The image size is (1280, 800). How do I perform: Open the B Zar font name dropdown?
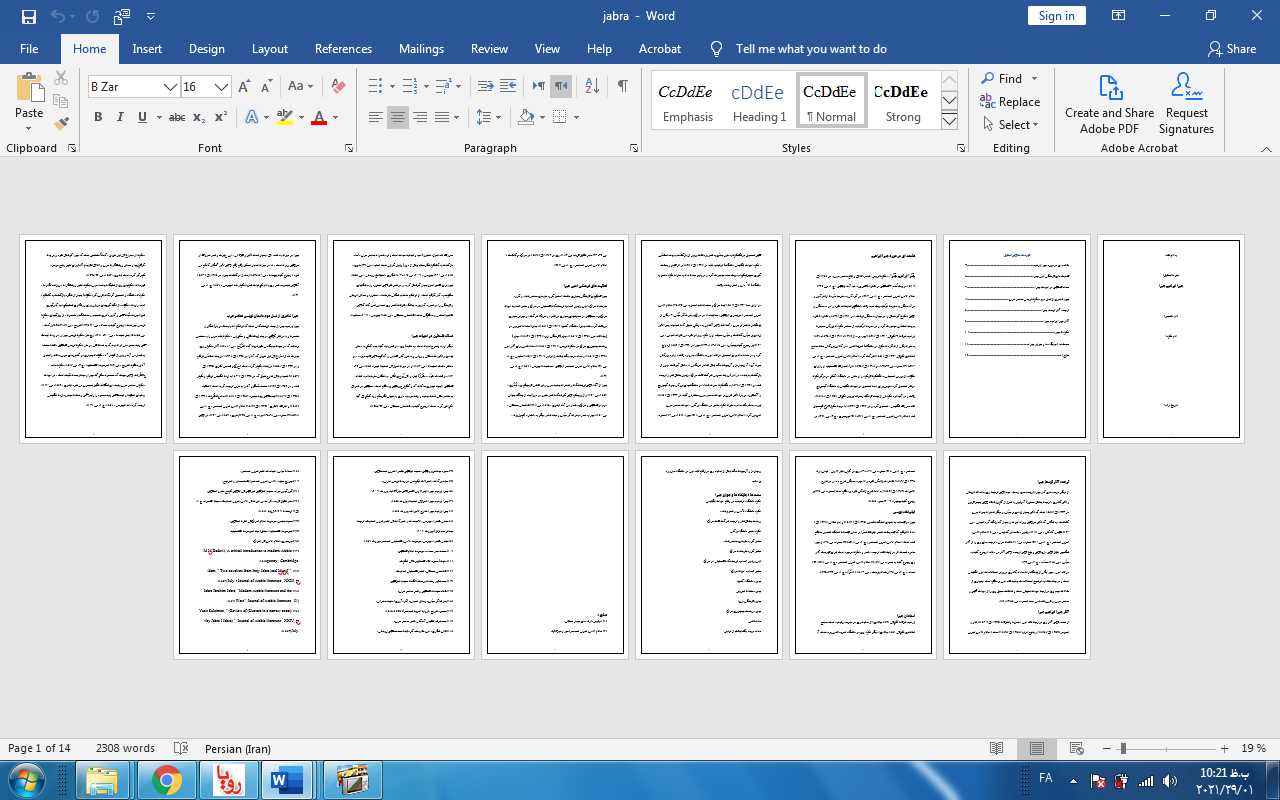click(x=170, y=87)
